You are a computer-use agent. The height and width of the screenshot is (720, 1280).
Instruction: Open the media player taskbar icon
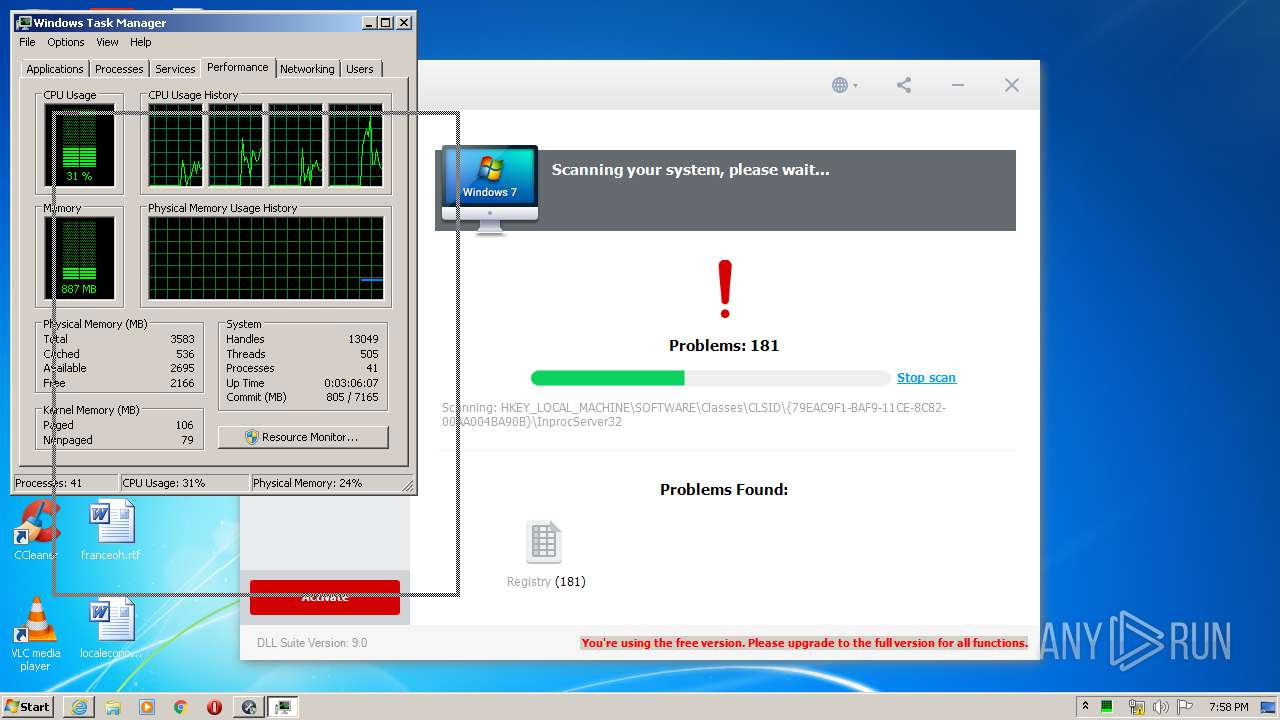pyautogui.click(x=147, y=707)
